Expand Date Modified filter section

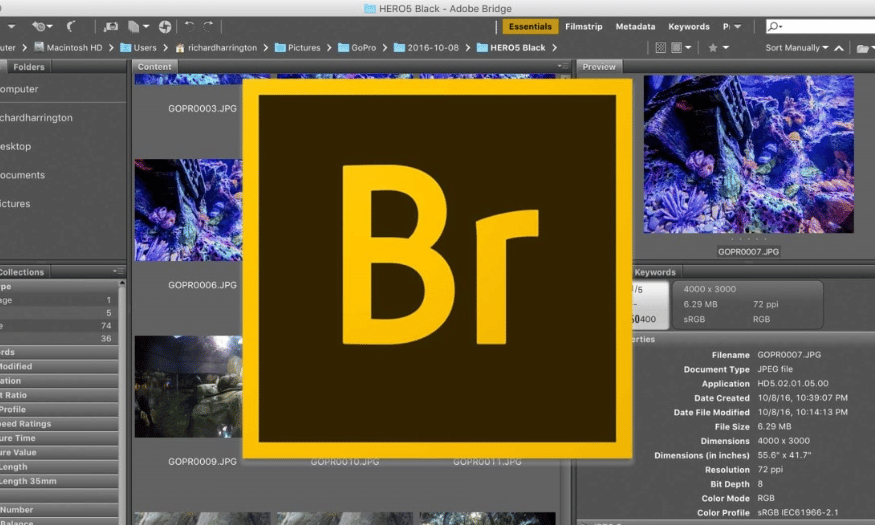59,367
